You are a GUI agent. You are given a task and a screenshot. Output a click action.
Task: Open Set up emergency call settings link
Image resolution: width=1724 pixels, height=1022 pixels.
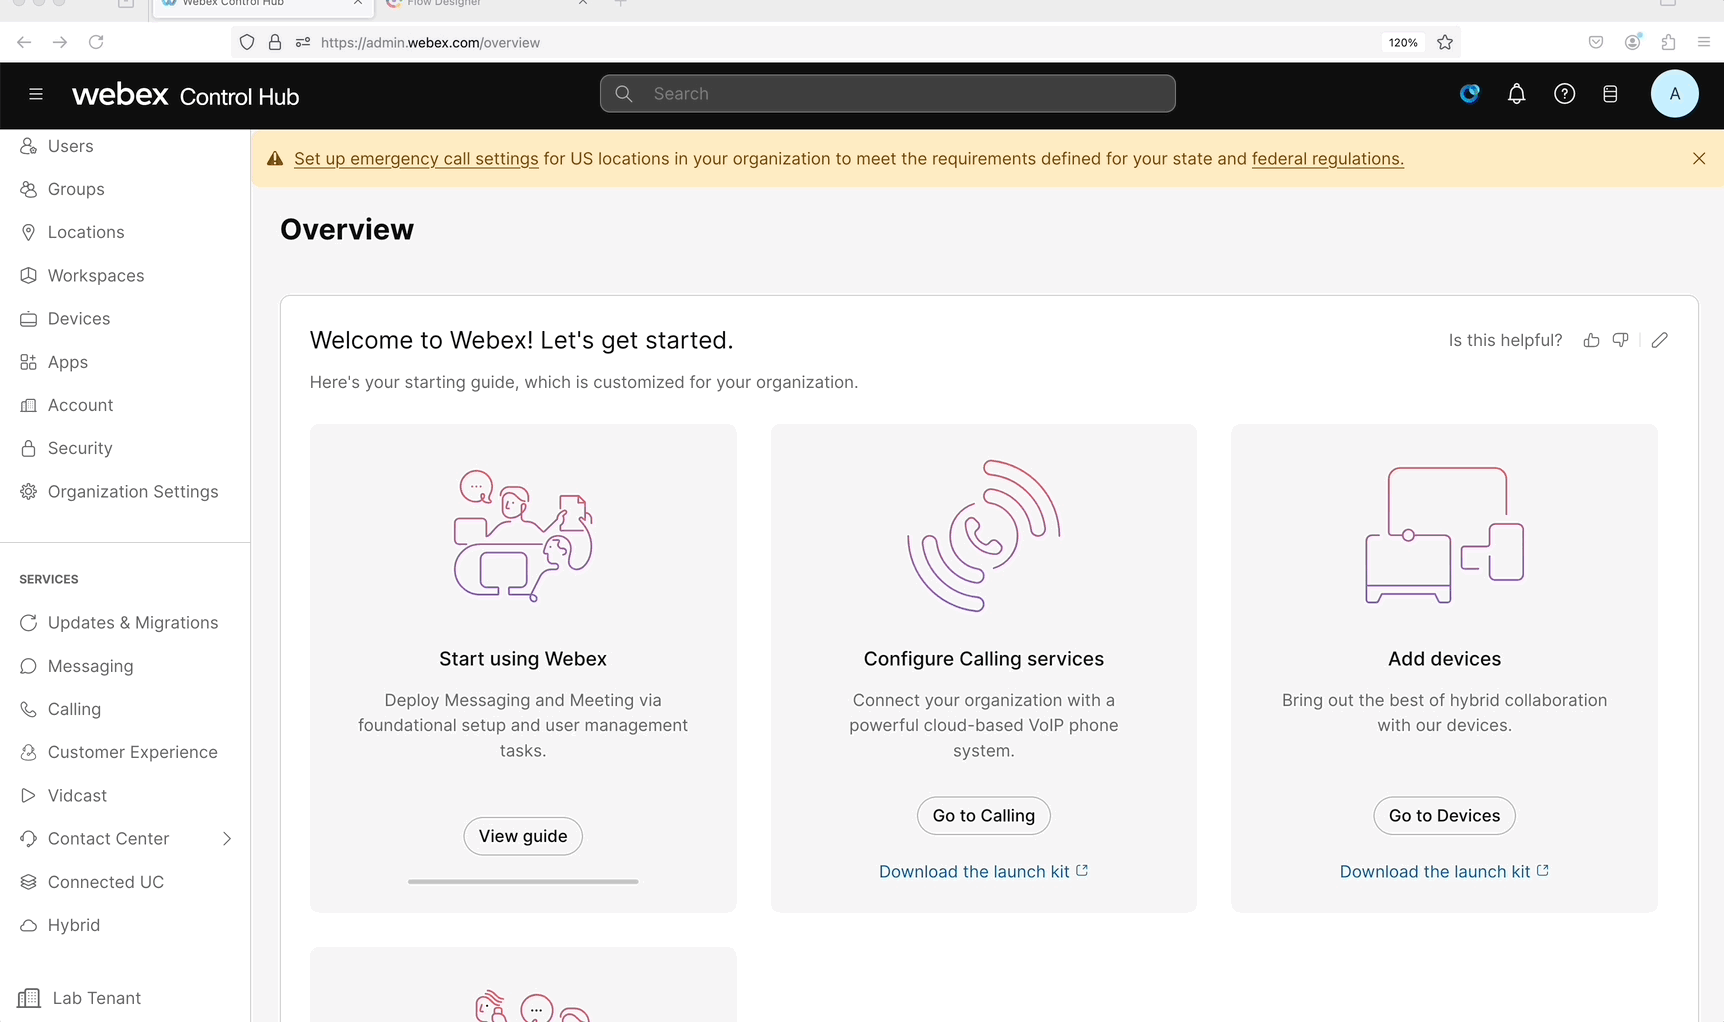pyautogui.click(x=416, y=159)
